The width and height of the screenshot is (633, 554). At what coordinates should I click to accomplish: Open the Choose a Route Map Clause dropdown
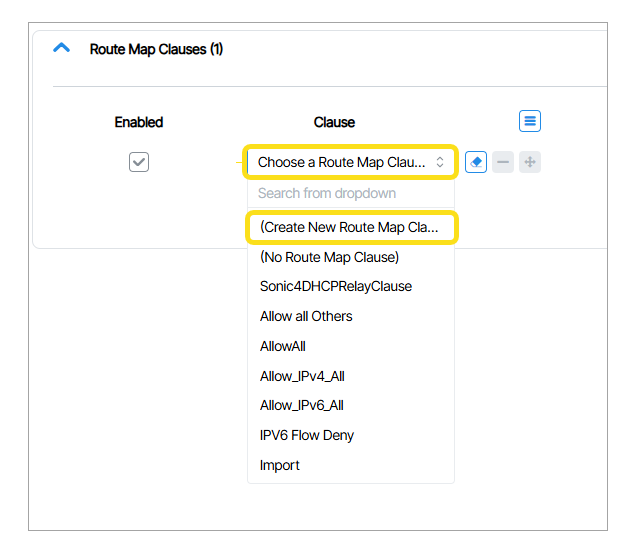350,162
